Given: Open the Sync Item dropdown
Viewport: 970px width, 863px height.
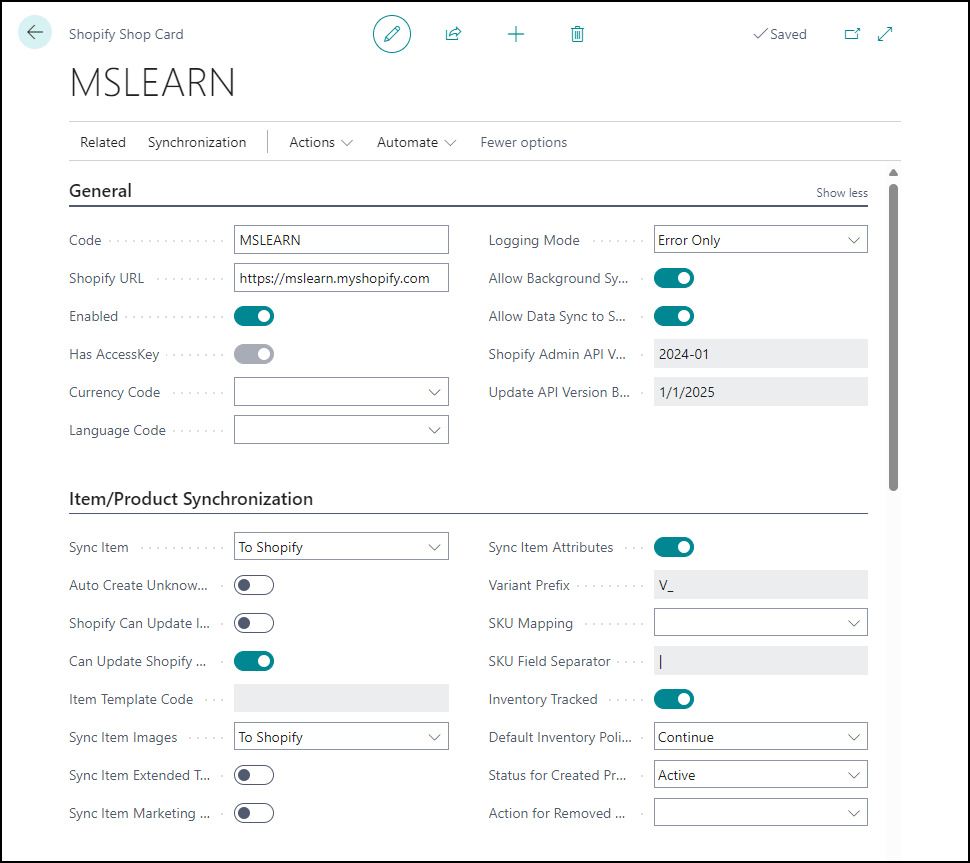Looking at the screenshot, I should pos(341,546).
